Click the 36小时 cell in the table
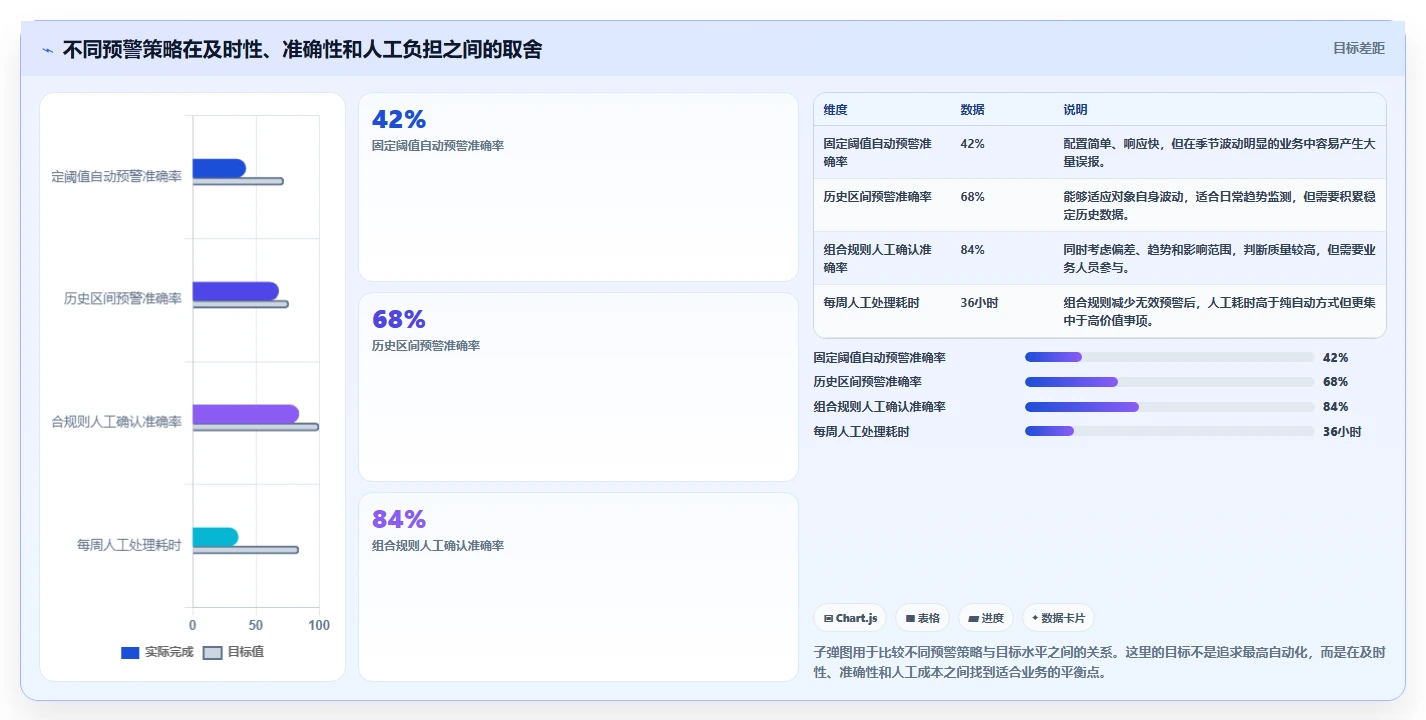The image size is (1426, 720). click(979, 302)
